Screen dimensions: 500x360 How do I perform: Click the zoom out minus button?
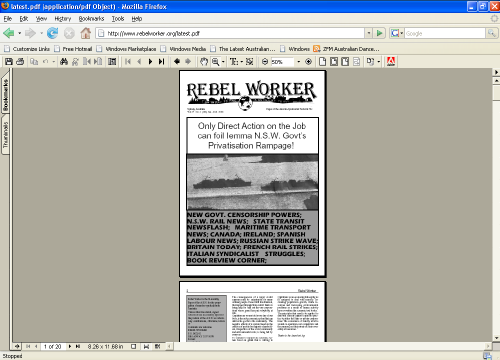pyautogui.click(x=265, y=62)
